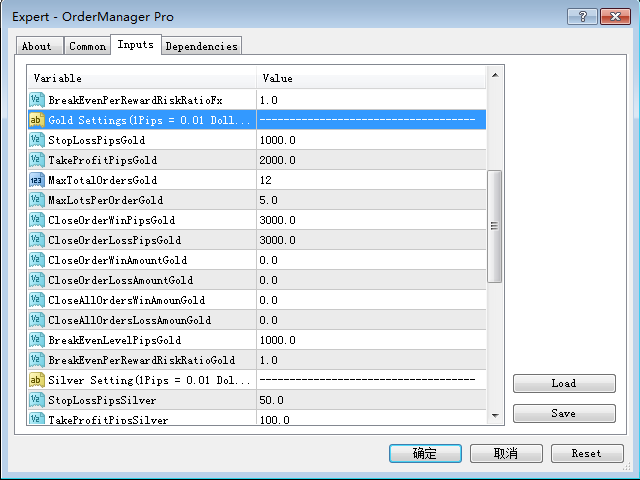Image resolution: width=640 pixels, height=480 pixels.
Task: Click the icon next to StopLossPipsGold
Action: pos(37,140)
